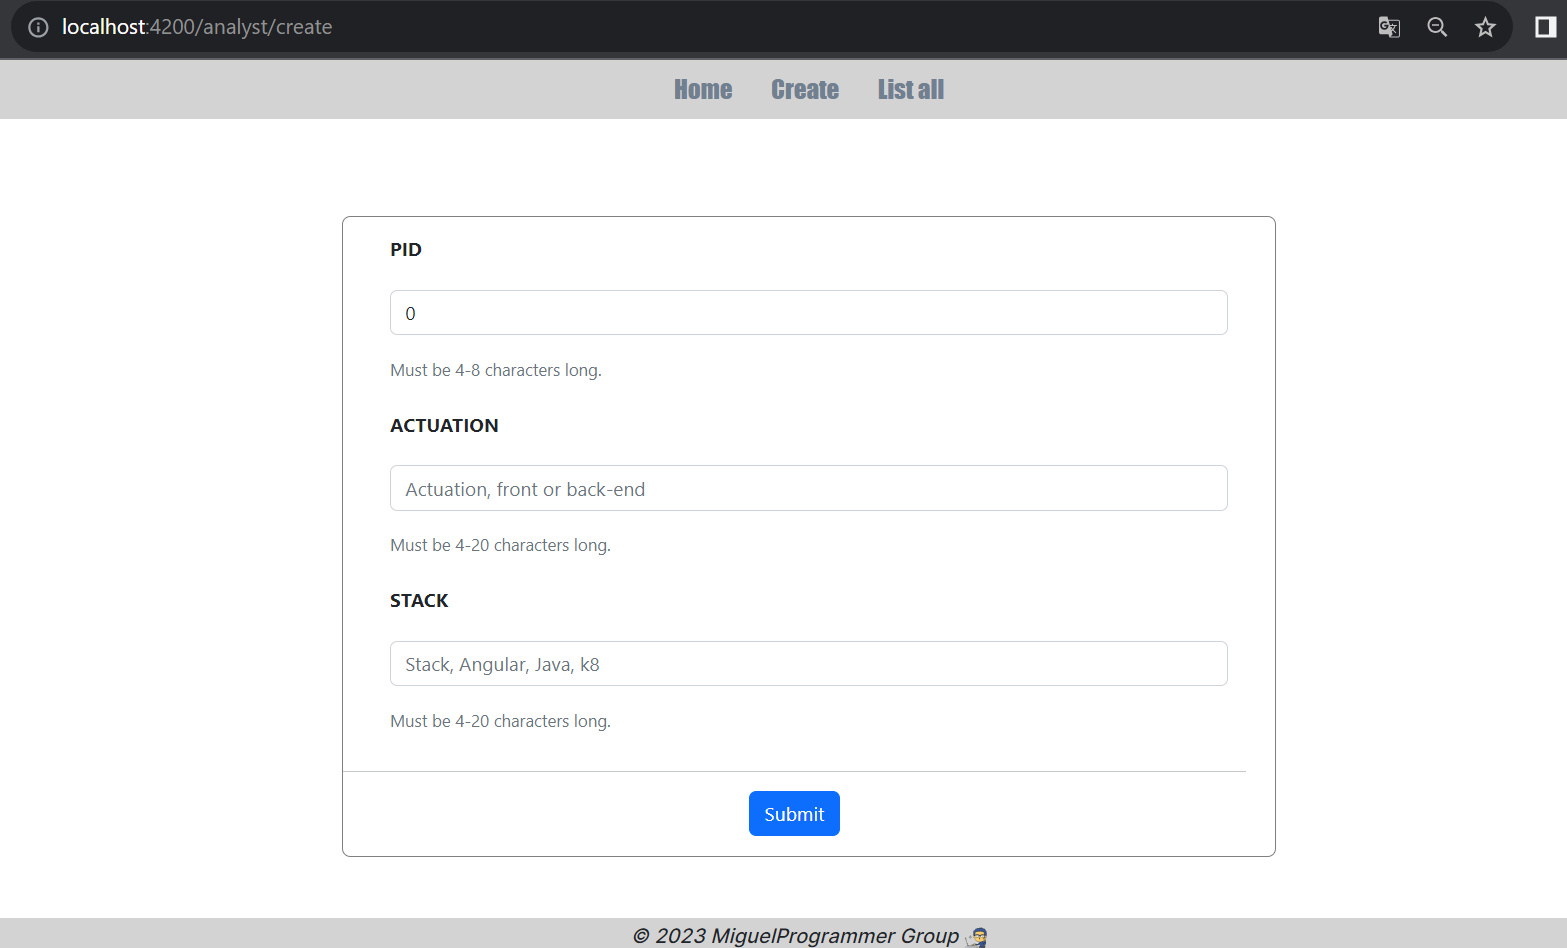Go to the Home nav link
This screenshot has height=948, width=1567.
pos(703,90)
